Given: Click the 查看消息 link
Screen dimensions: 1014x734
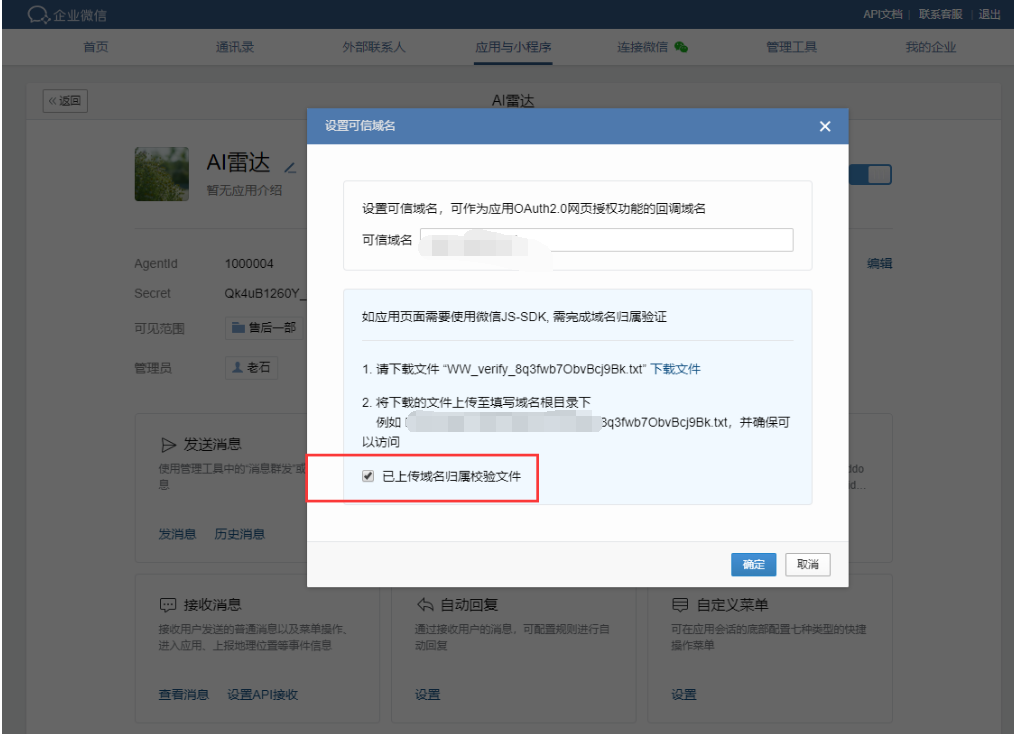Looking at the screenshot, I should (x=184, y=695).
